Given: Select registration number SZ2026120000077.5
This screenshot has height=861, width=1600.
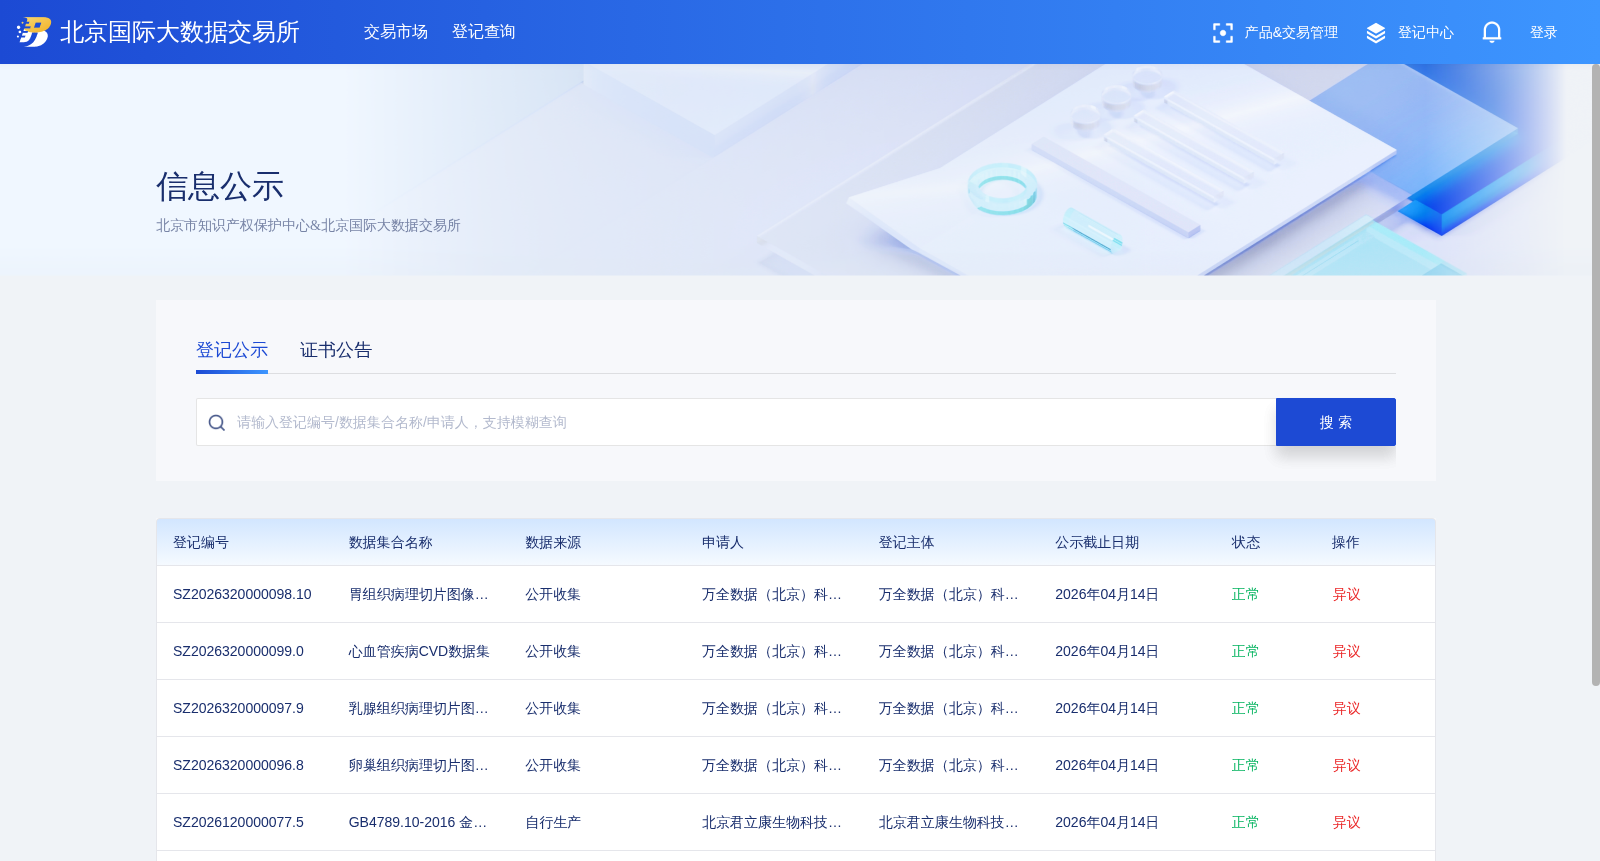Looking at the screenshot, I should tap(238, 822).
